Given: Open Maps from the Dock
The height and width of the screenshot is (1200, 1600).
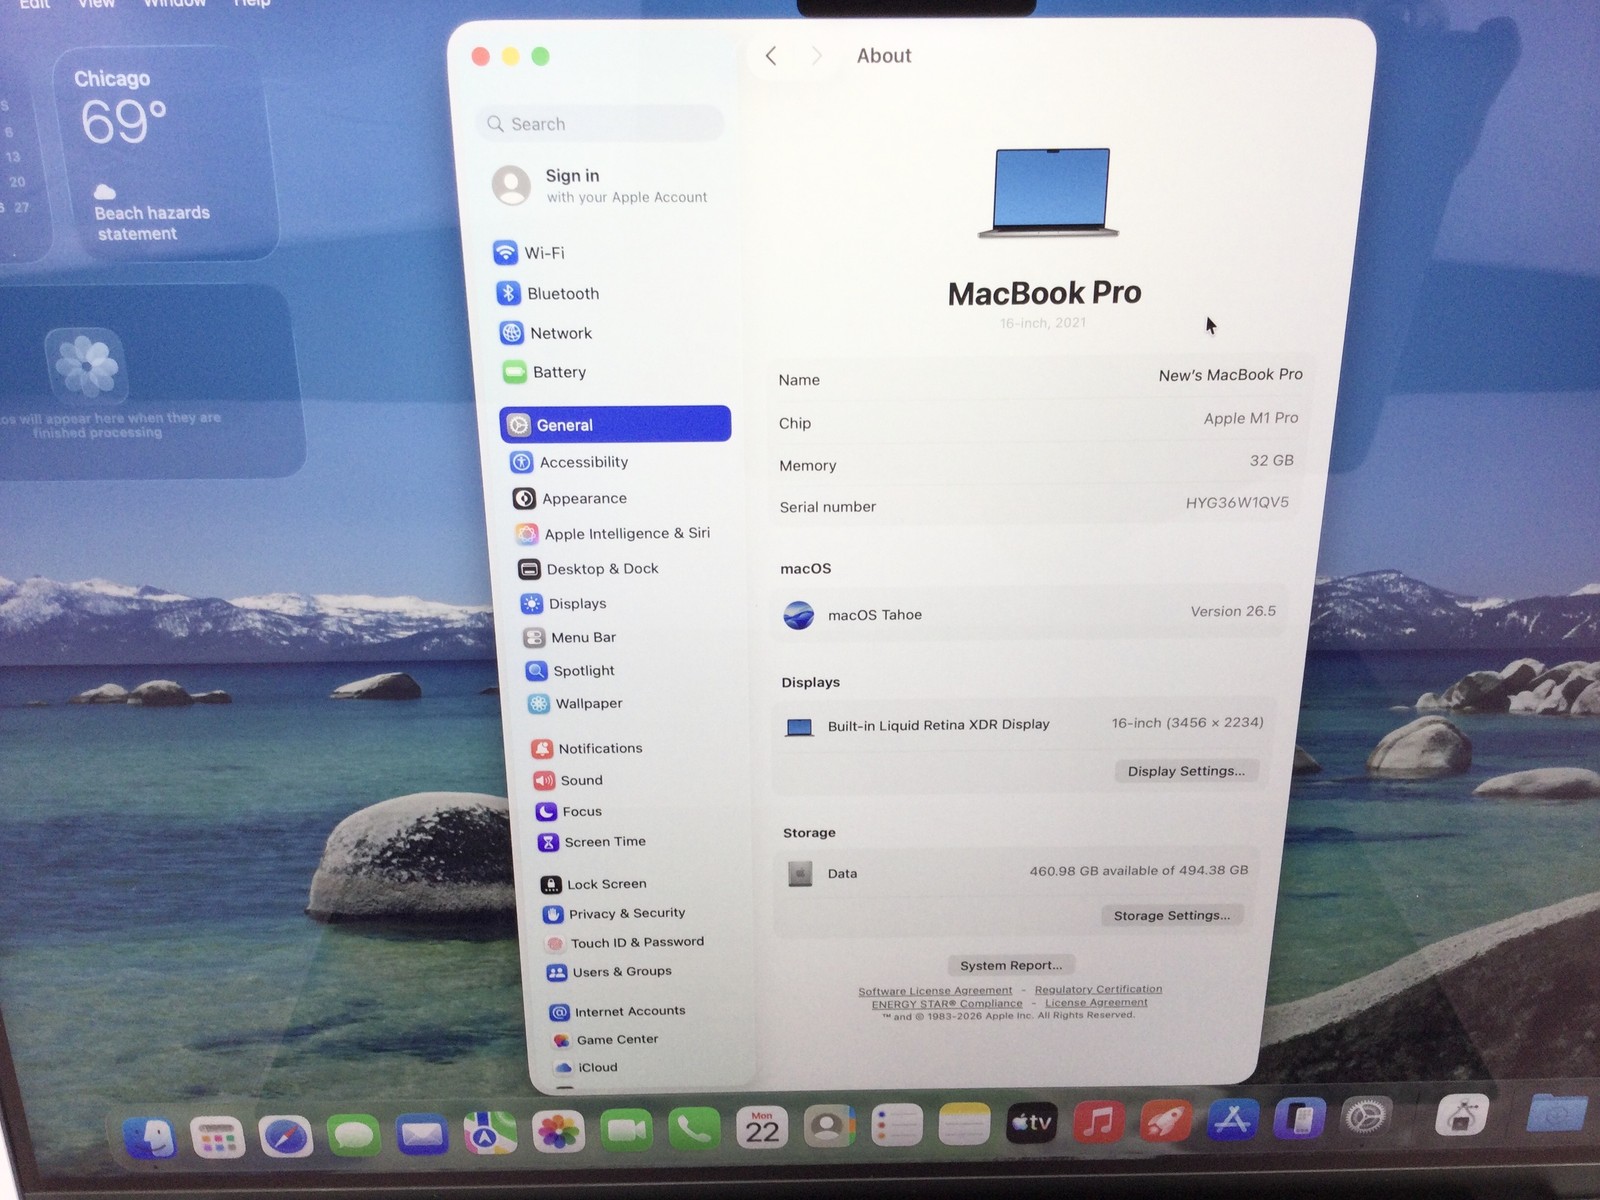Looking at the screenshot, I should pos(490,1133).
